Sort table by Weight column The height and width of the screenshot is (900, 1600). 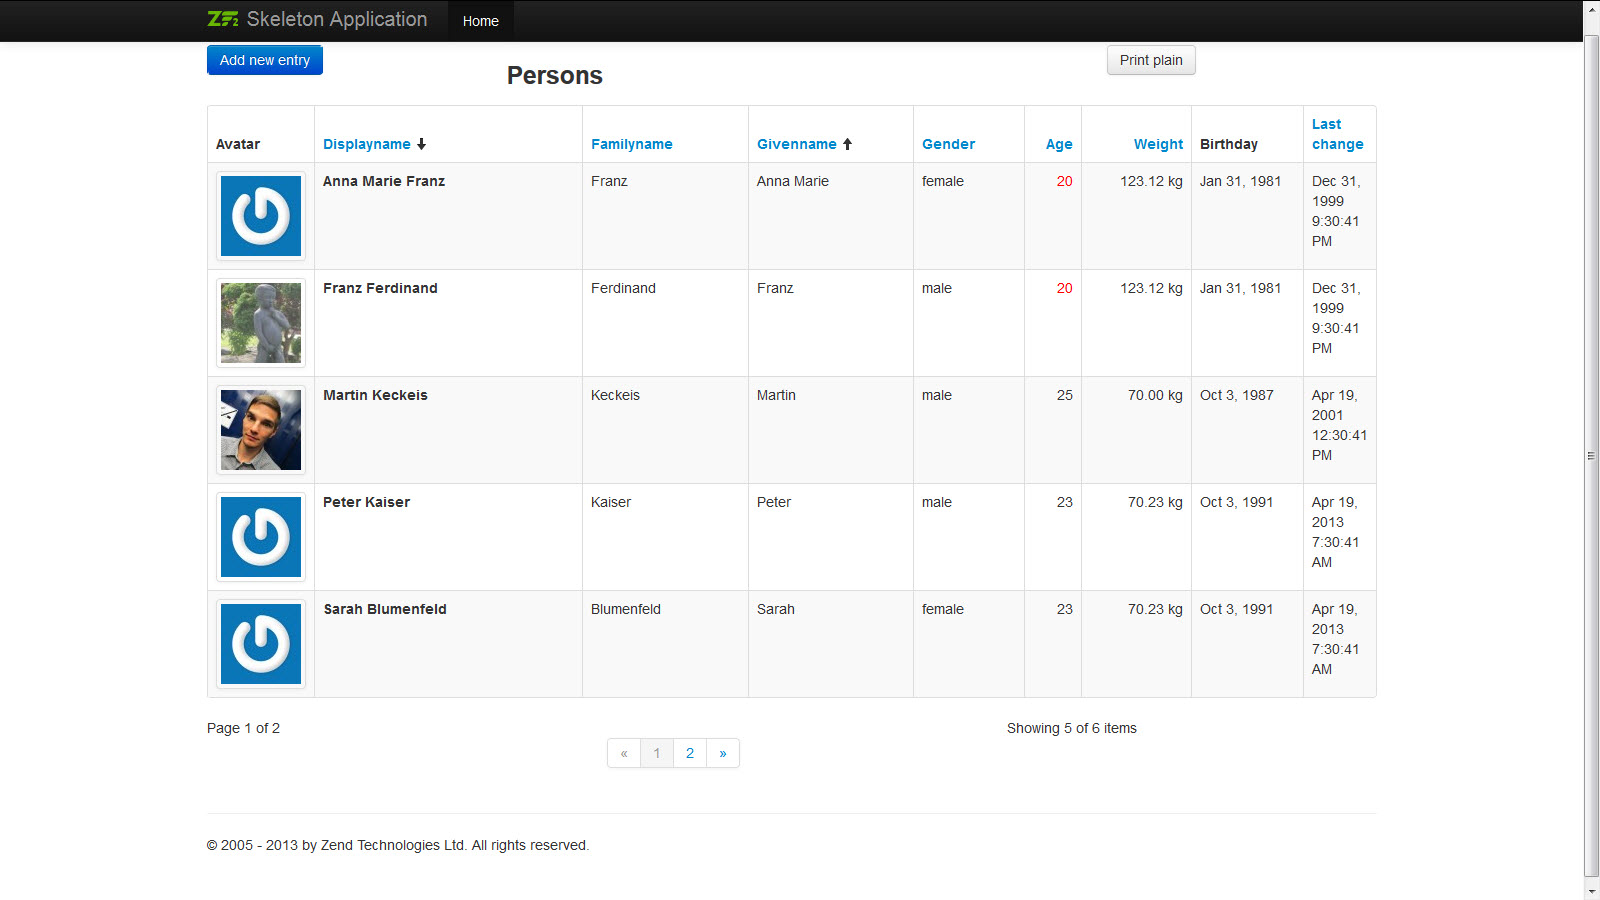pyautogui.click(x=1158, y=144)
